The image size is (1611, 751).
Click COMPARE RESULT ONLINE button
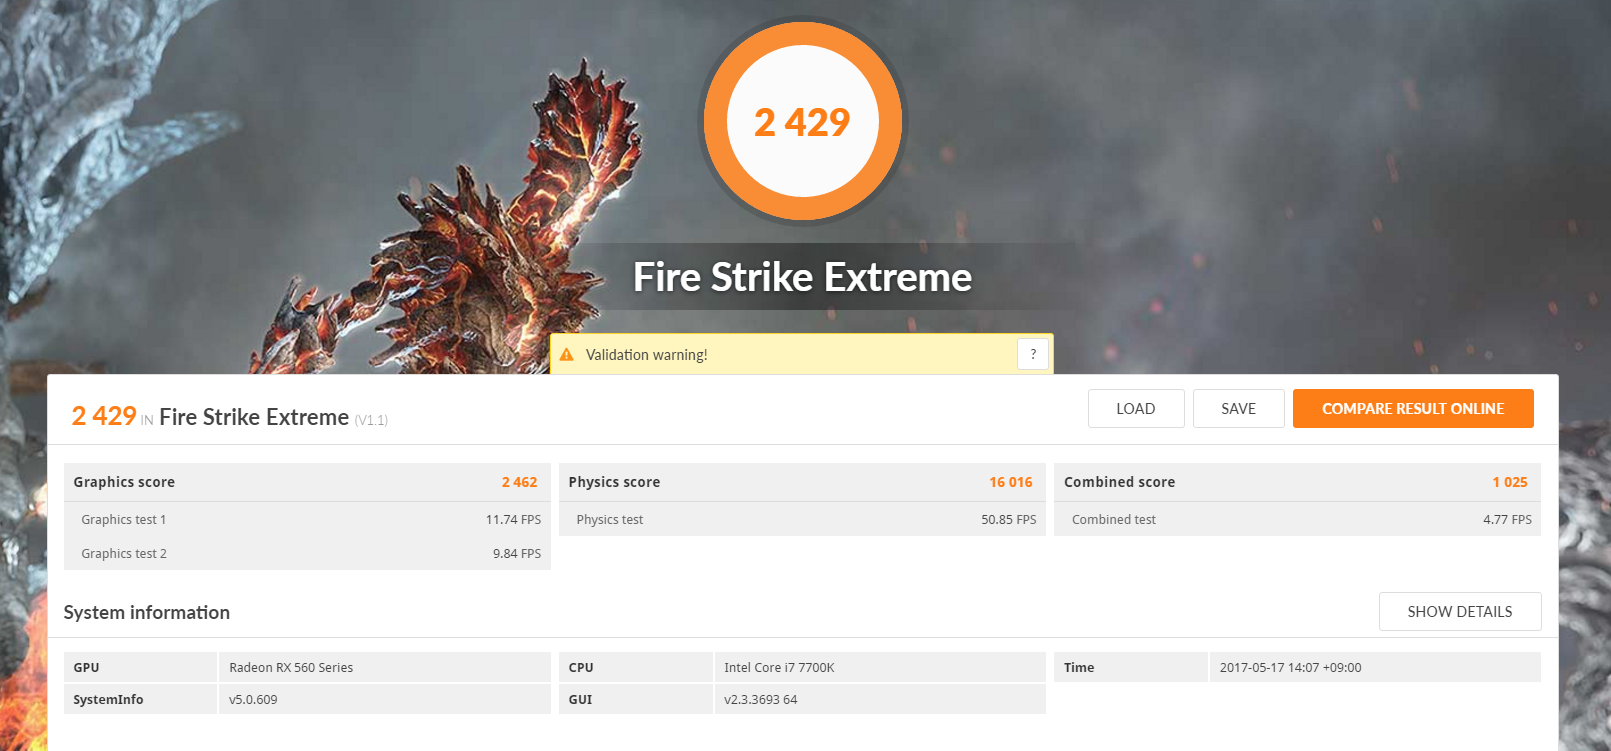(x=1413, y=408)
